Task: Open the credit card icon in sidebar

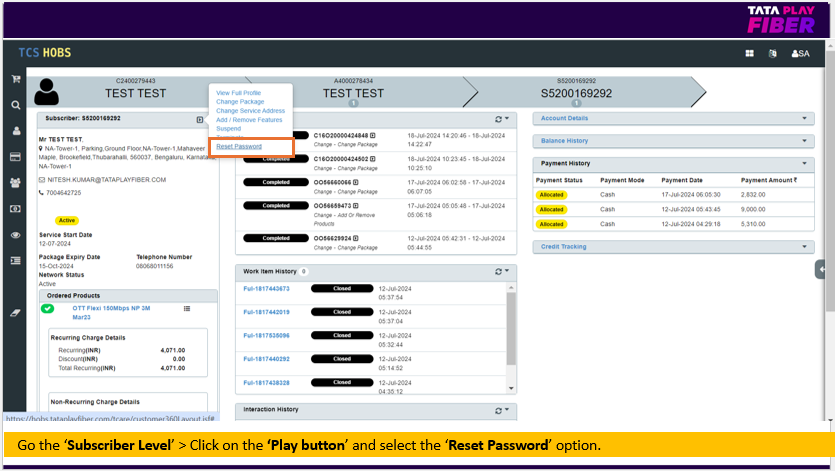Action: click(x=15, y=157)
